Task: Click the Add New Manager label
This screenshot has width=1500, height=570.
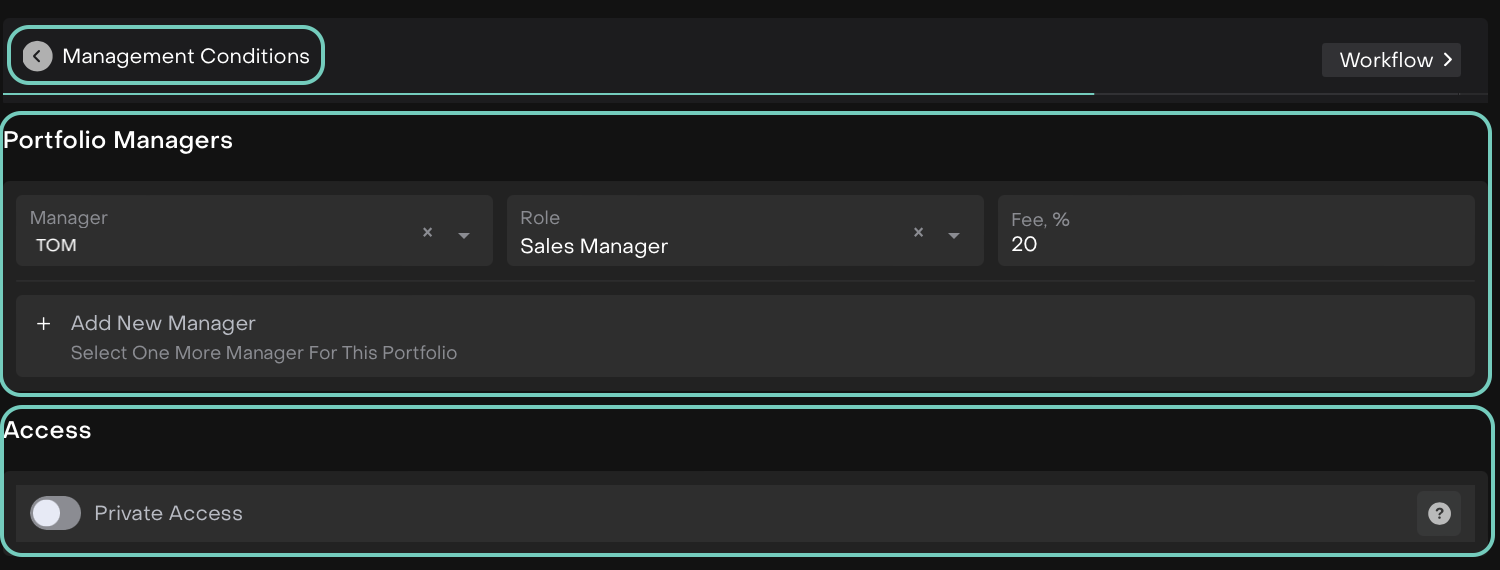Action: click(x=163, y=323)
